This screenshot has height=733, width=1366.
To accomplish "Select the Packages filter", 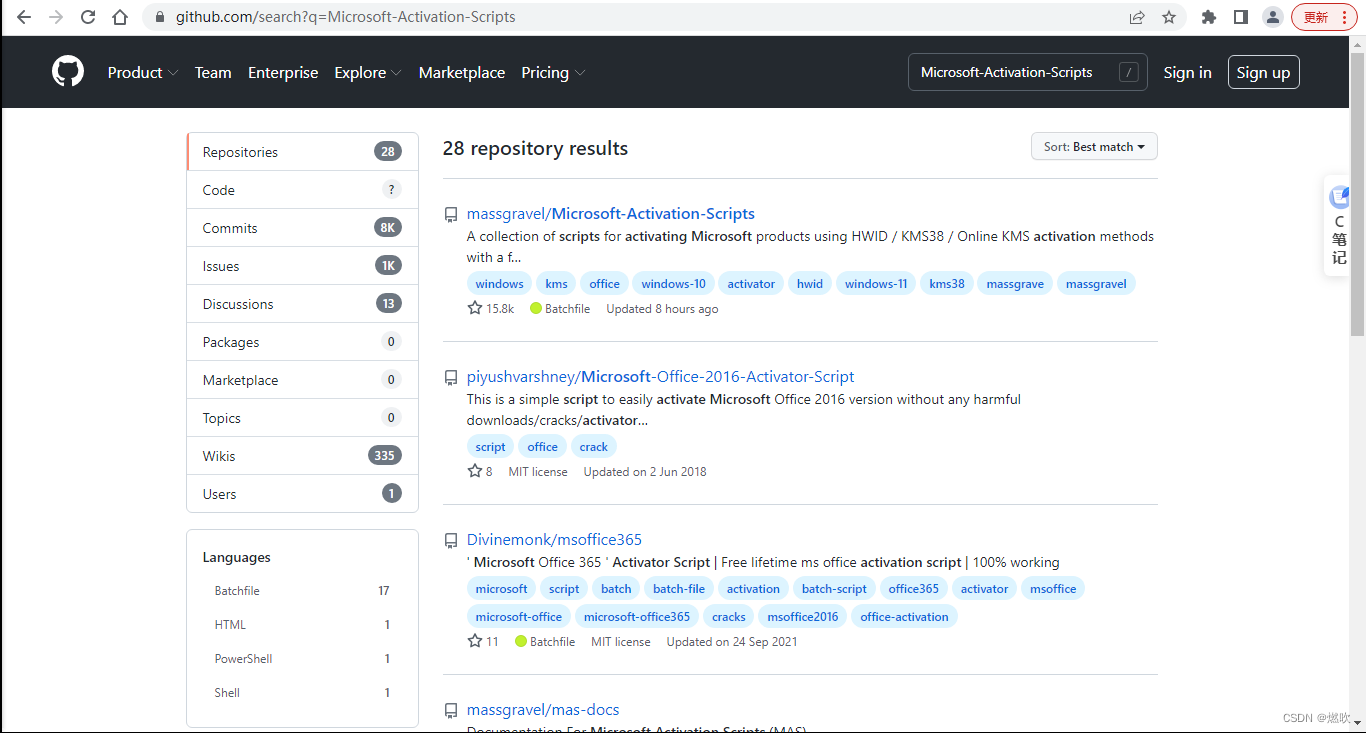I will pos(302,342).
